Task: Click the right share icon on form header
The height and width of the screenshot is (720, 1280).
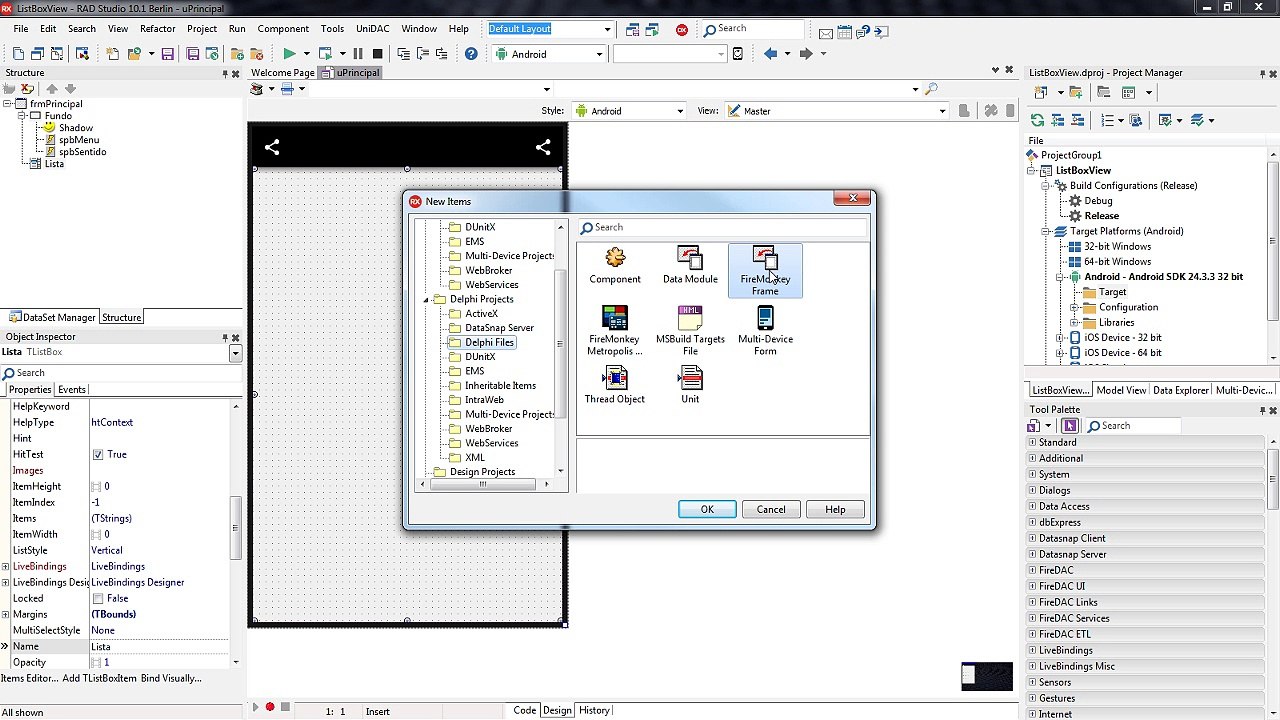Action: tap(543, 147)
